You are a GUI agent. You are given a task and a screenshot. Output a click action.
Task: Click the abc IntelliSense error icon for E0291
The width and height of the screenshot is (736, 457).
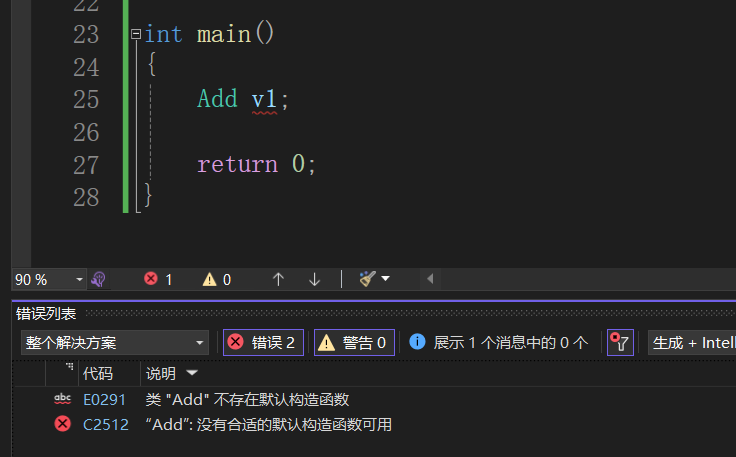pos(62,399)
